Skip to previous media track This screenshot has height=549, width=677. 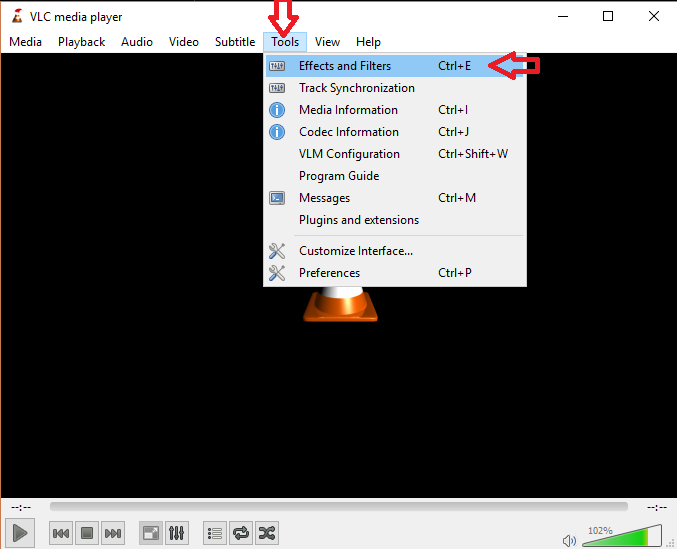click(61, 533)
